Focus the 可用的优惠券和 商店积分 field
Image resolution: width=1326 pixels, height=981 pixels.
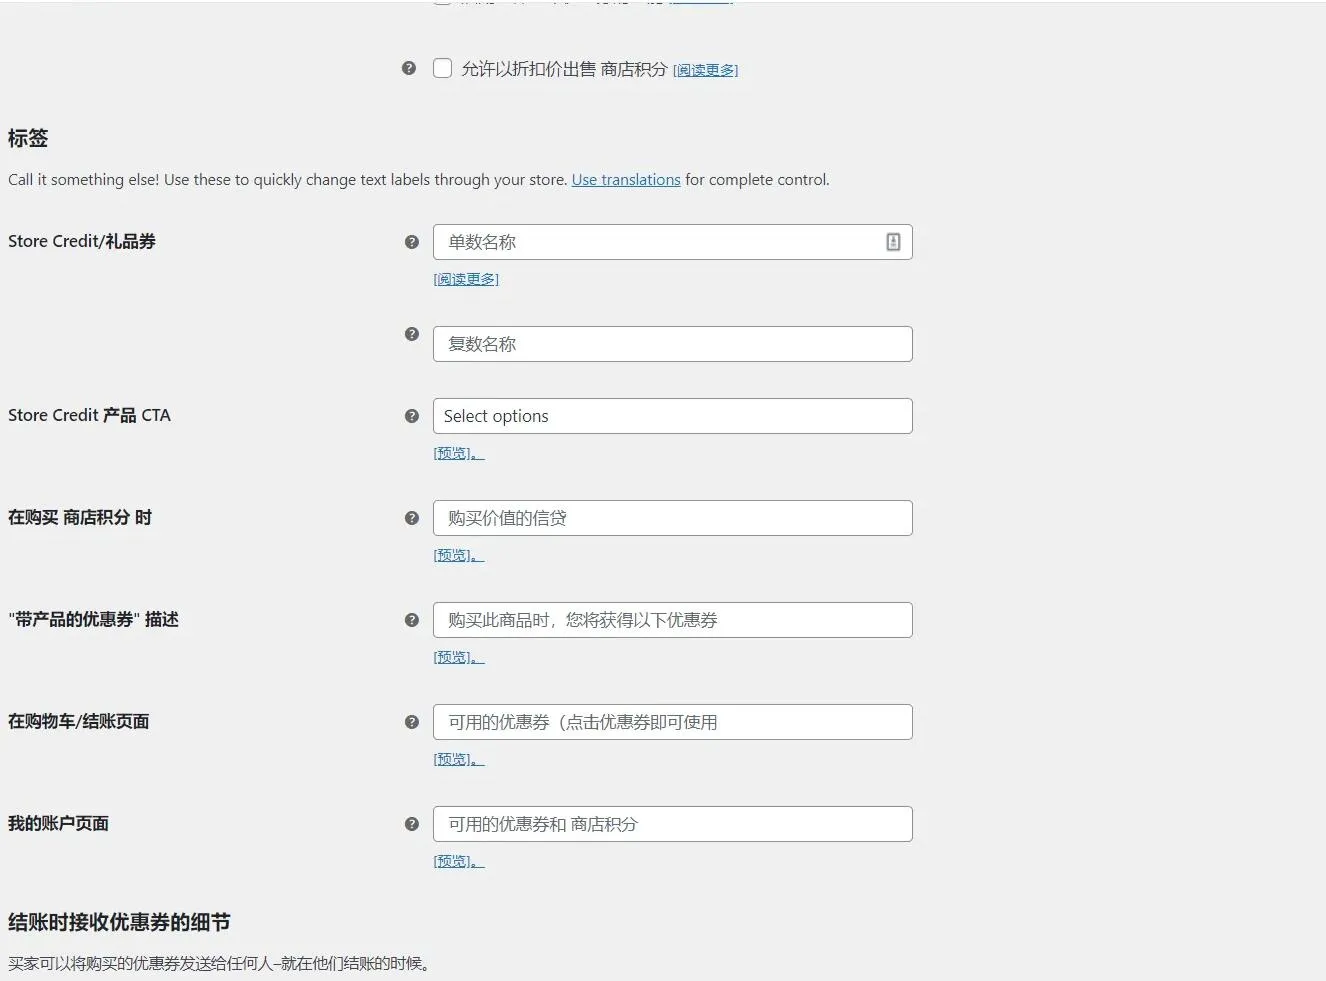[x=672, y=824]
